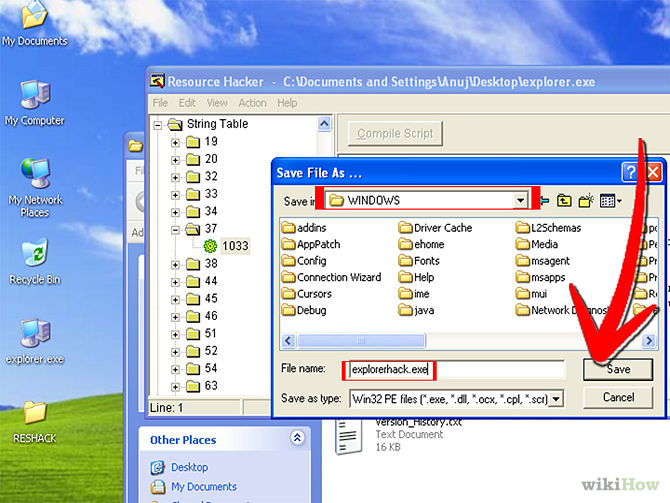The width and height of the screenshot is (670, 503).
Task: Select the L2Schemas folder
Action: pos(548,228)
